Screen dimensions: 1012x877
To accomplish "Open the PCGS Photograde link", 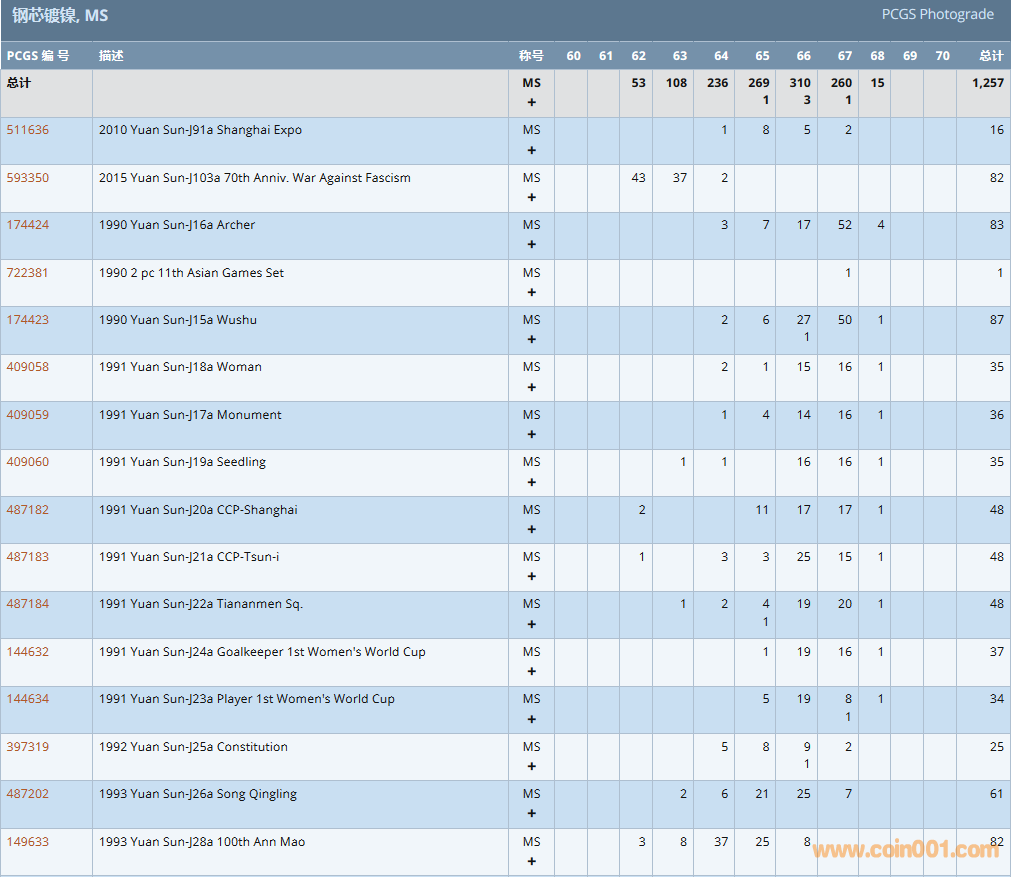I will 937,14.
